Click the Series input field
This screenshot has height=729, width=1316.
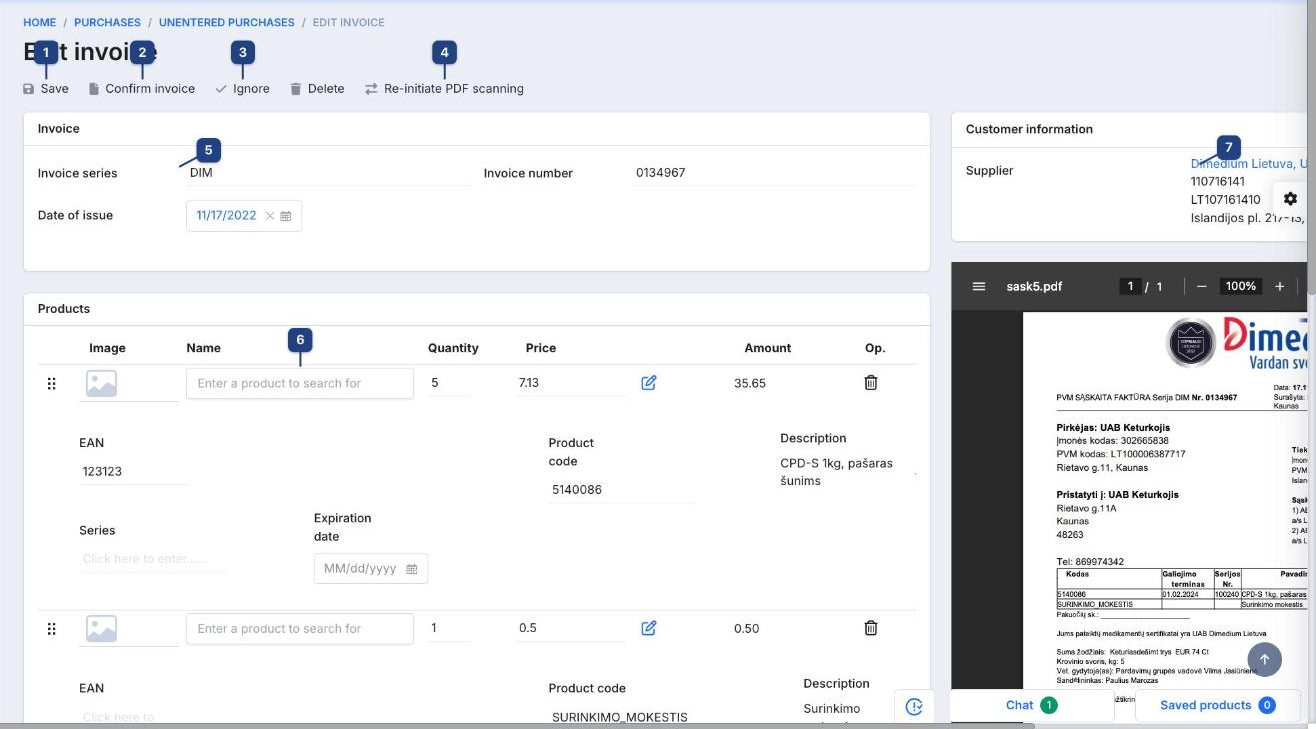(x=152, y=559)
